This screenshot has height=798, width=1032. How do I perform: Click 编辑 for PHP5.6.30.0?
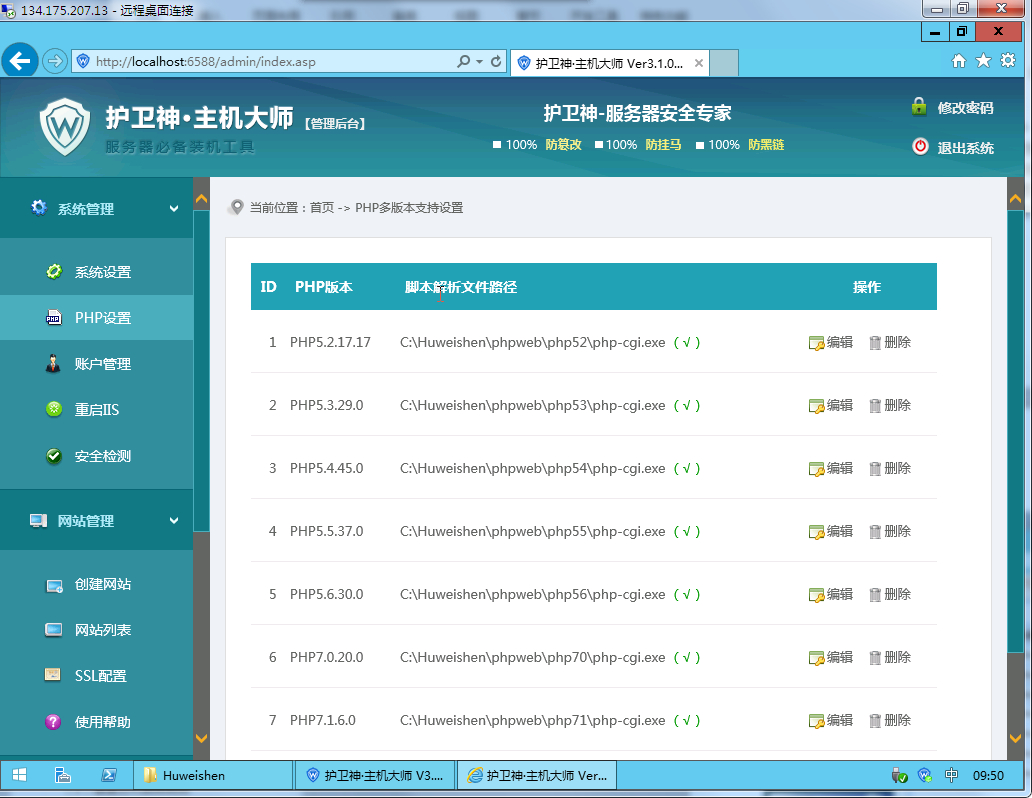(x=840, y=594)
